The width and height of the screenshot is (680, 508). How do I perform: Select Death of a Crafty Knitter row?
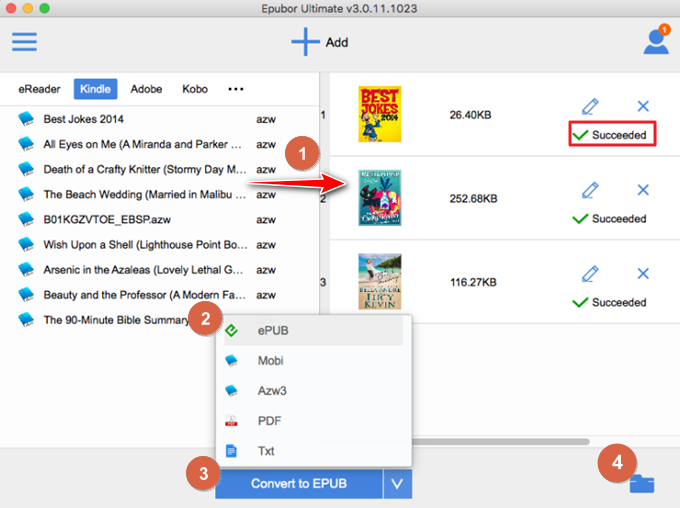coord(160,169)
